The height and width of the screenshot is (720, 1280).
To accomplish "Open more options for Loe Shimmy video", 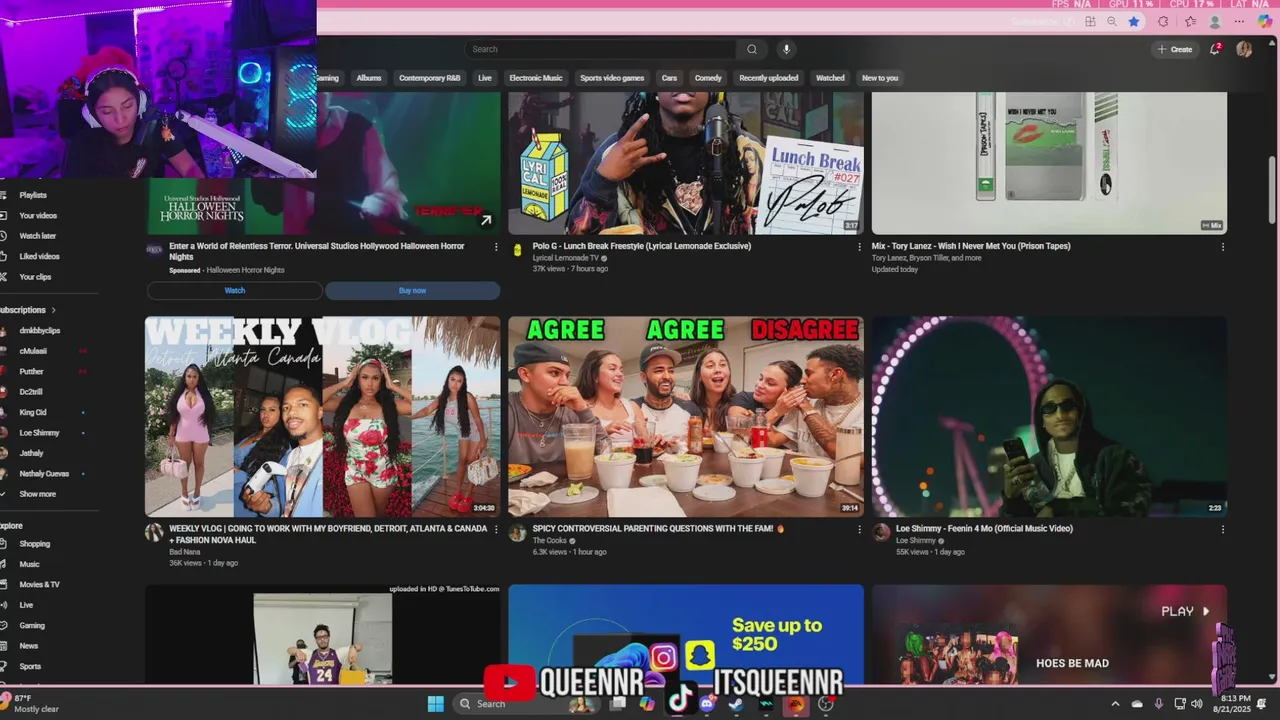I will tap(1222, 529).
